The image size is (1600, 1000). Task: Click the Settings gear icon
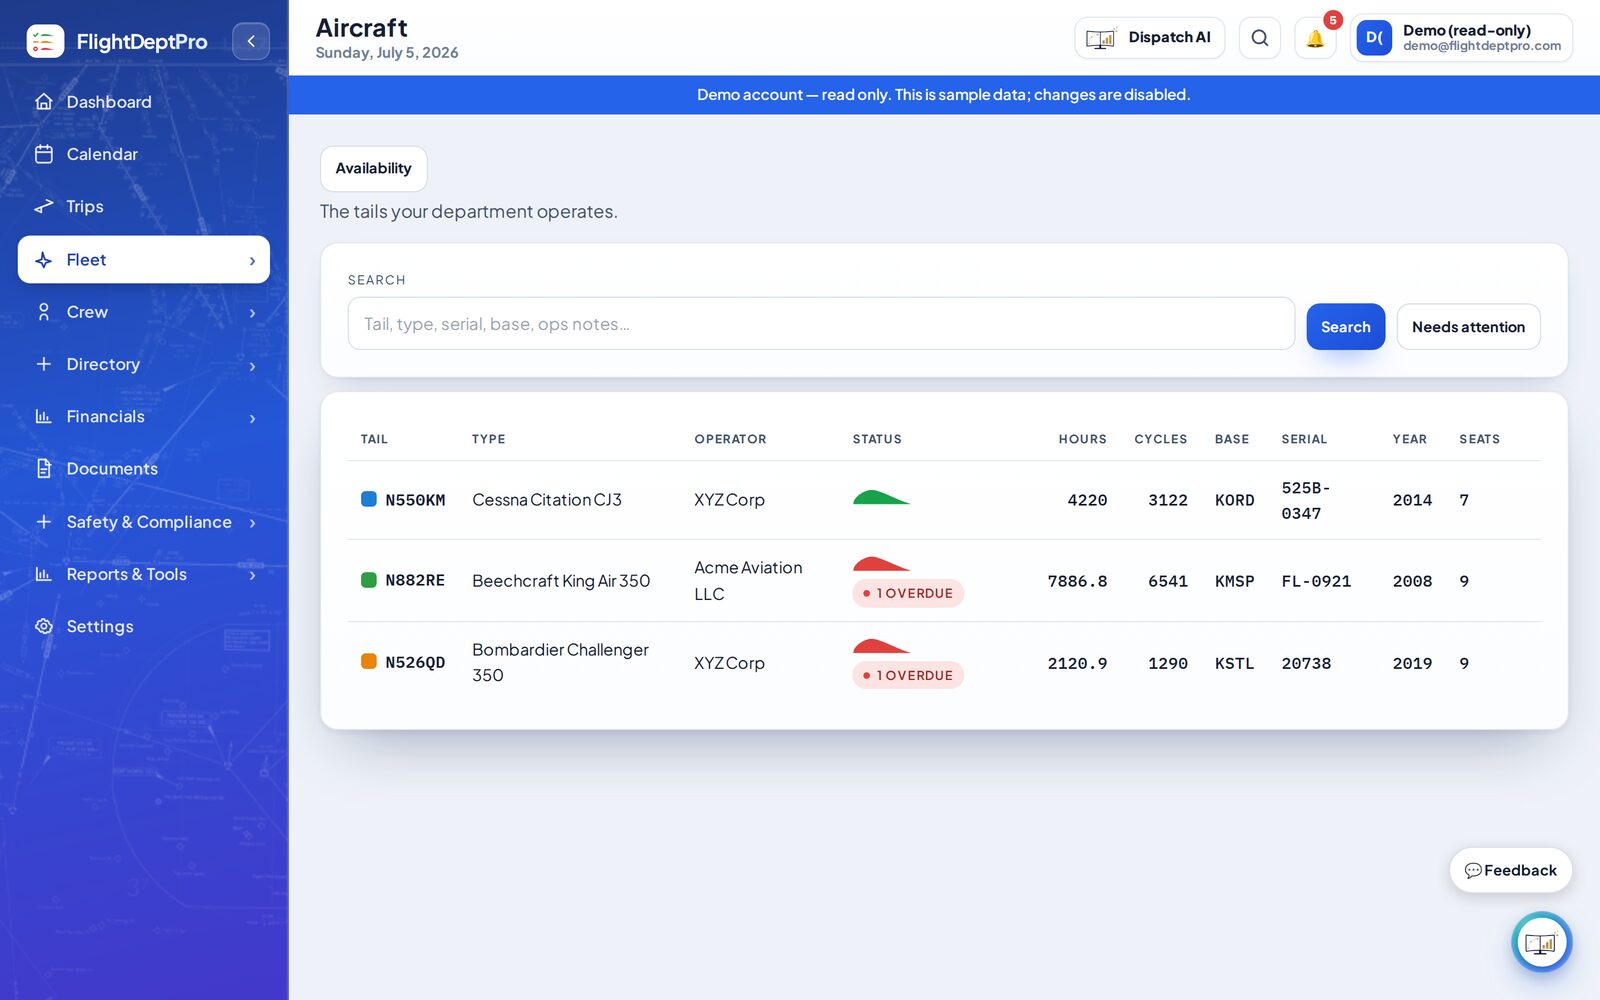(43, 626)
